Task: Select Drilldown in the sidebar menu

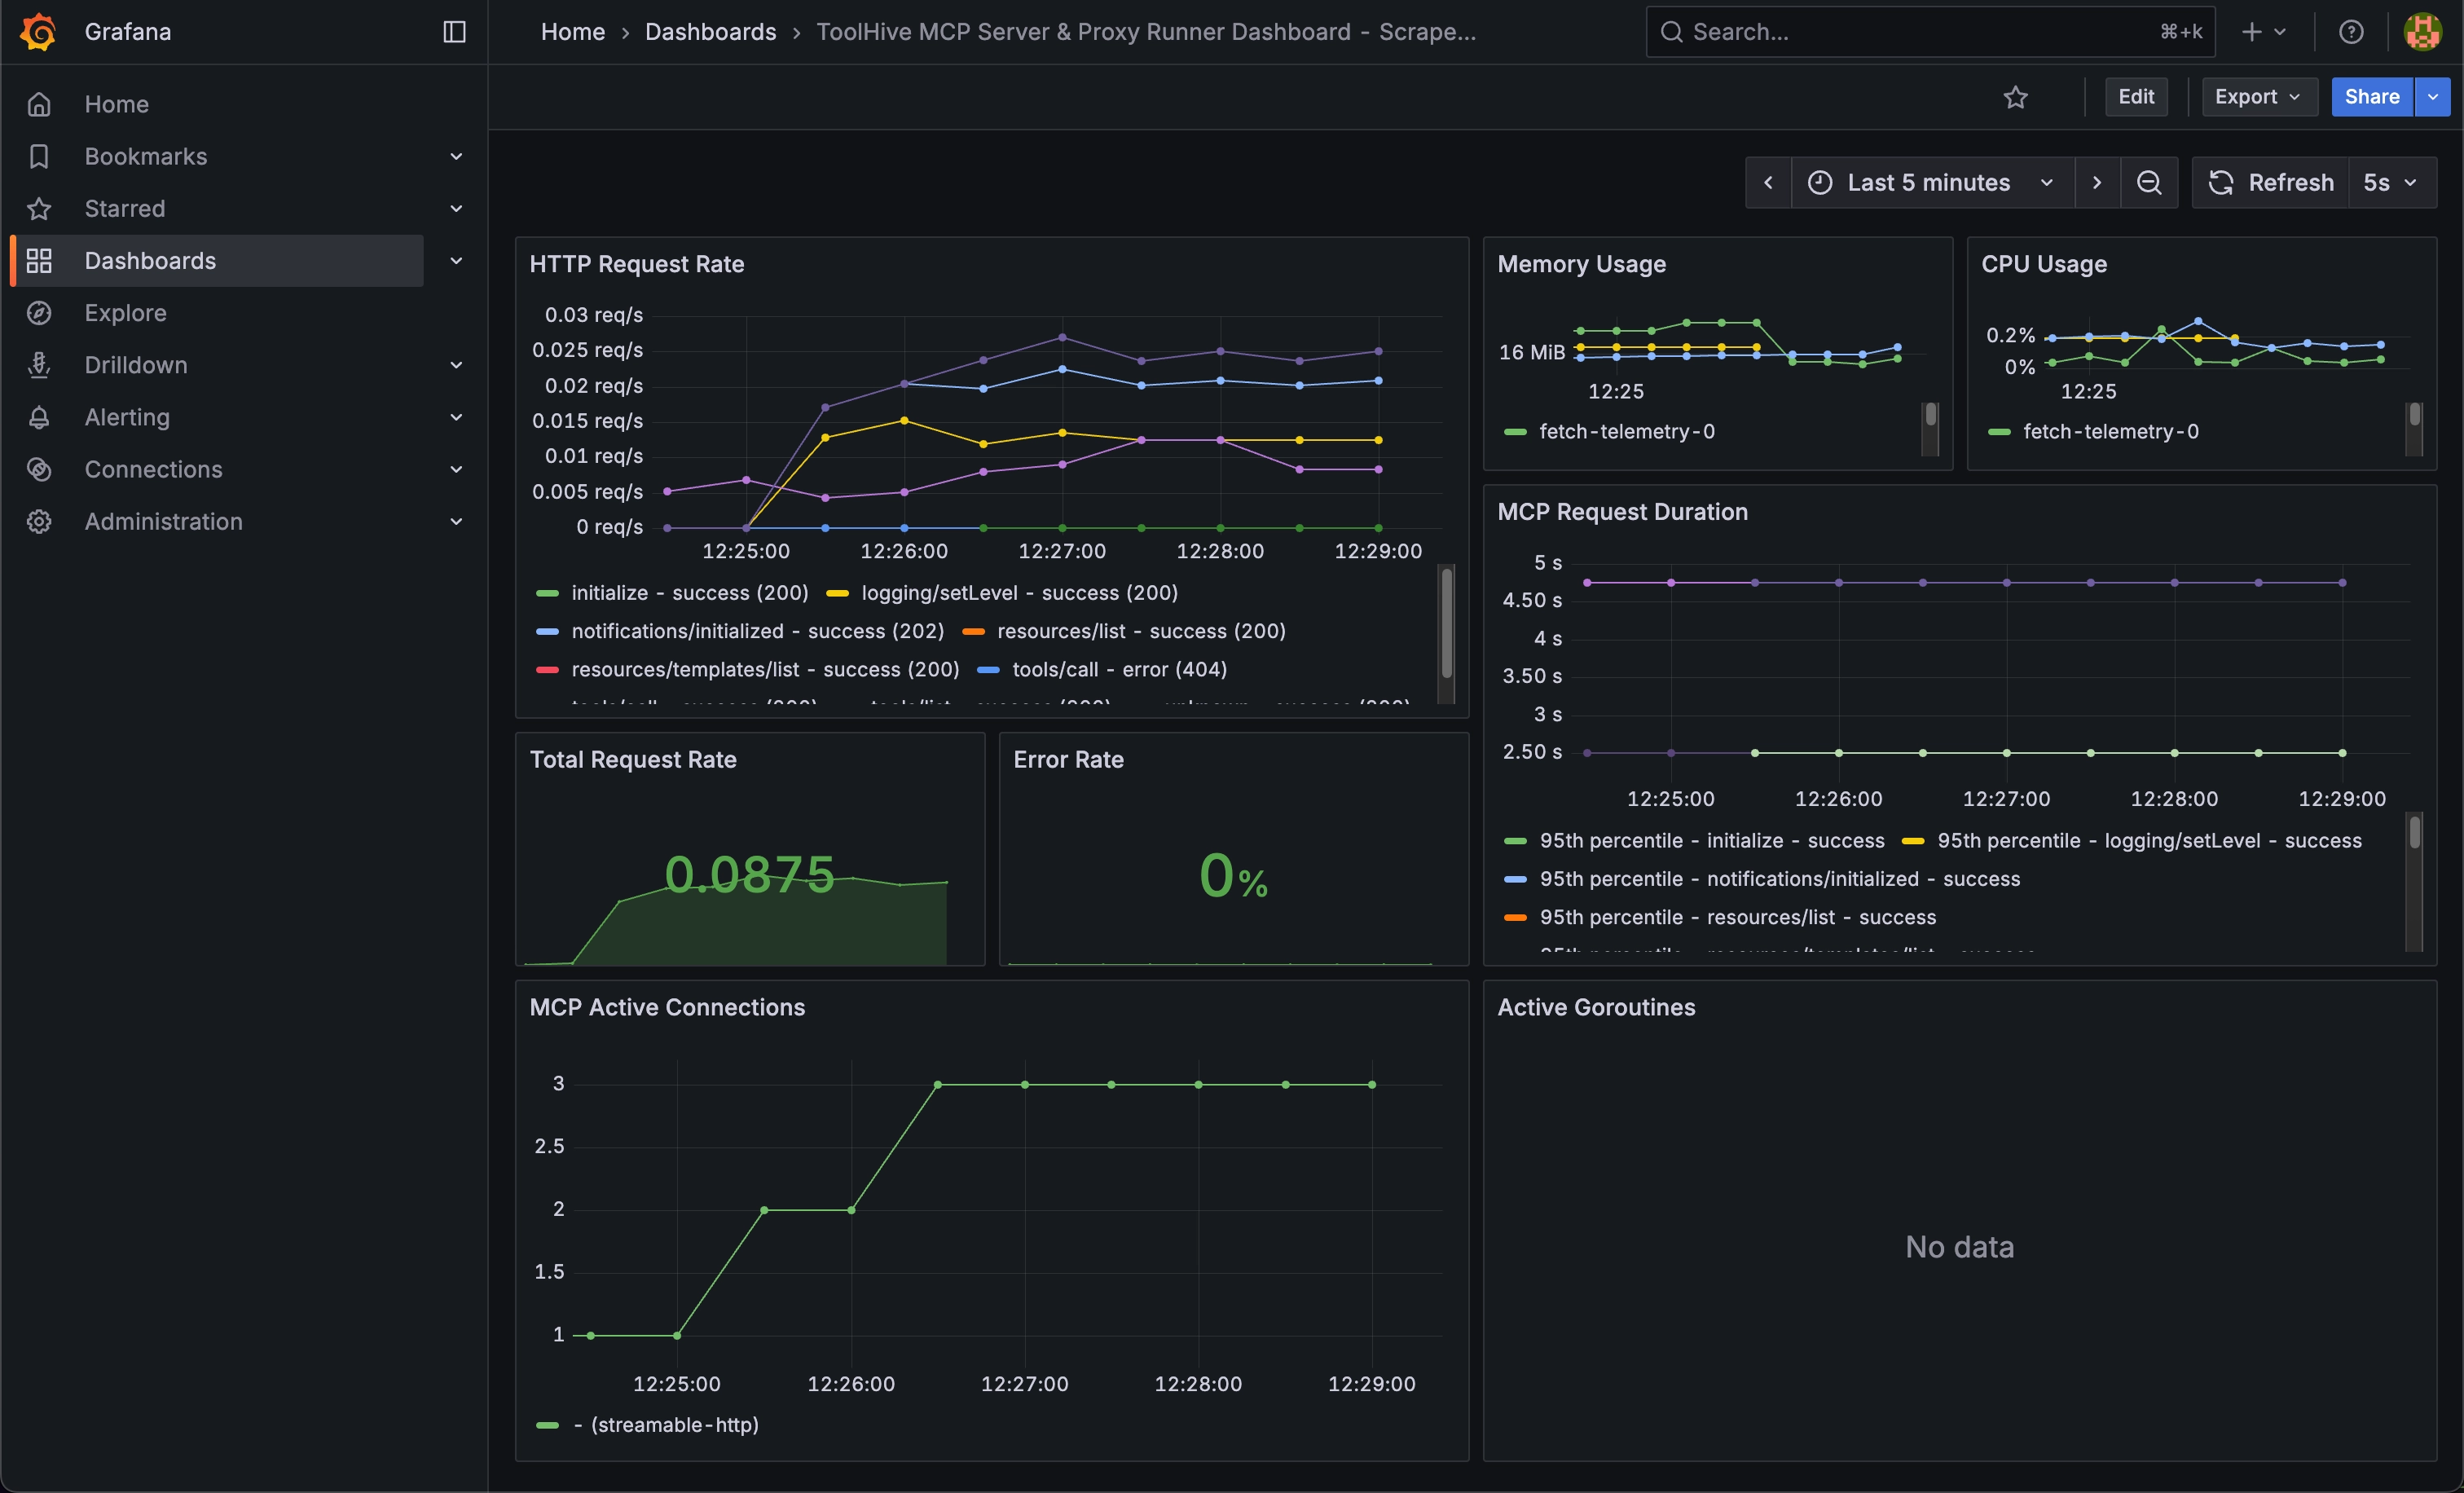Action: click(136, 365)
